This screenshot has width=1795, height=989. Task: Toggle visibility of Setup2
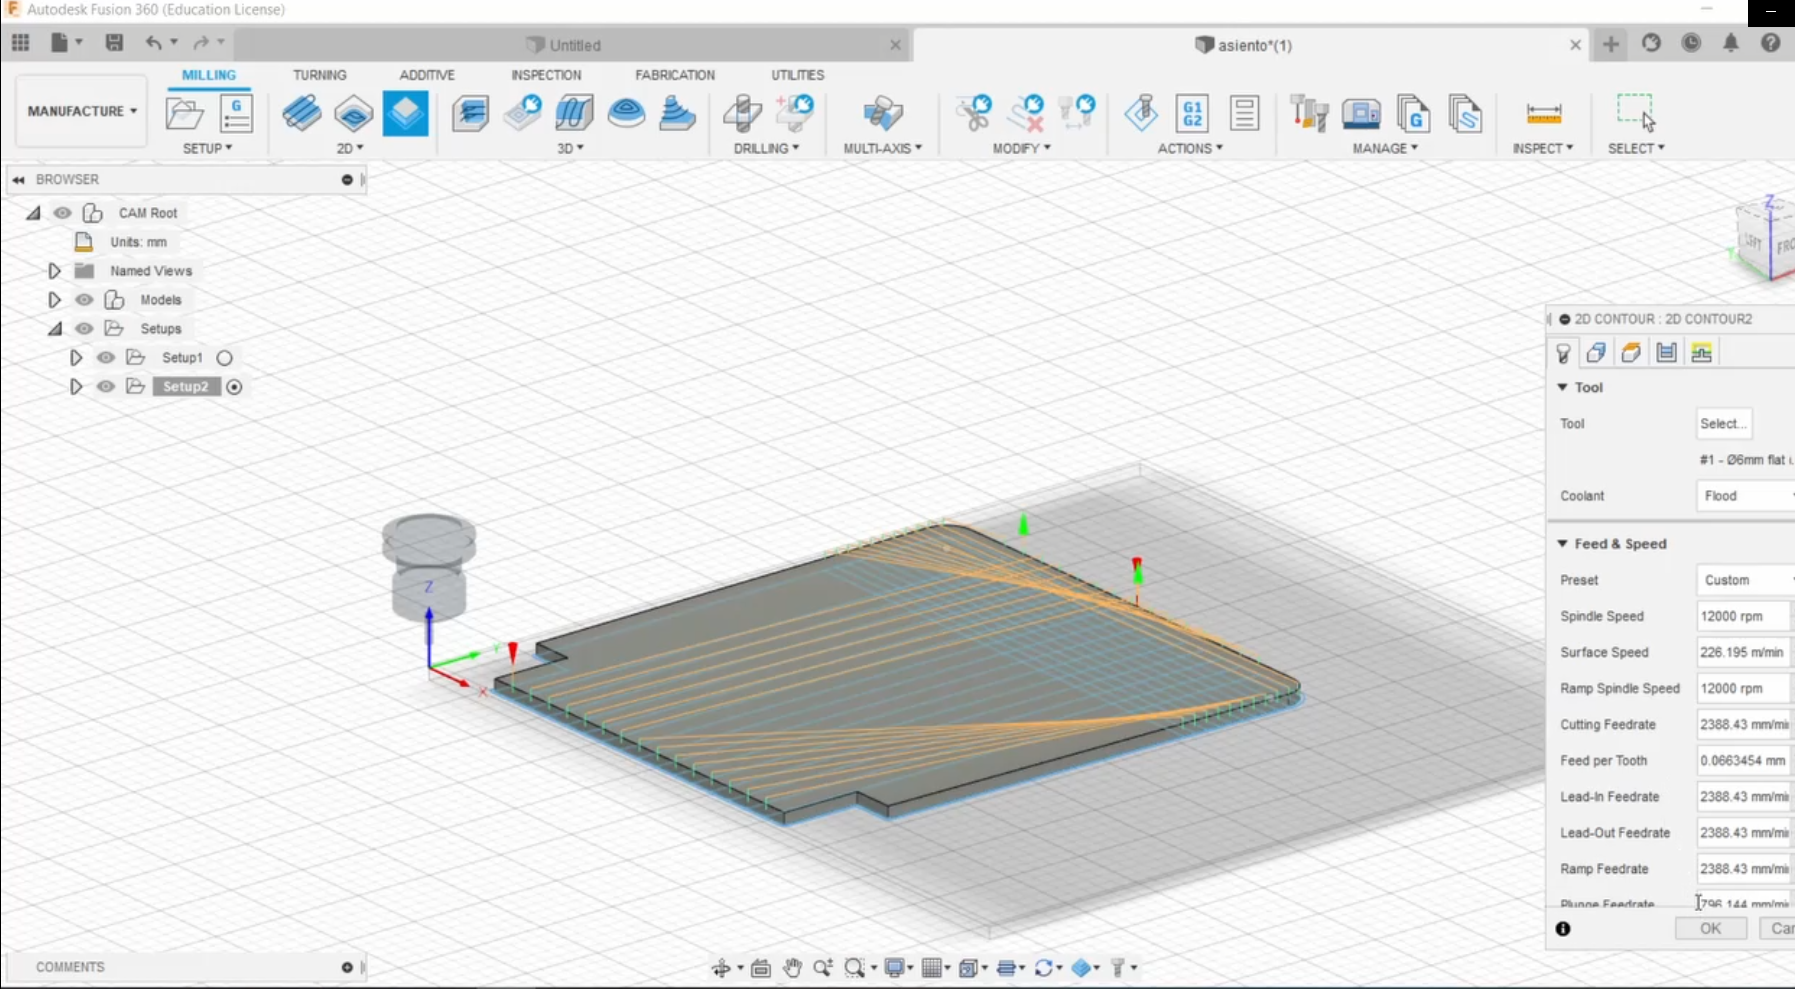point(106,387)
